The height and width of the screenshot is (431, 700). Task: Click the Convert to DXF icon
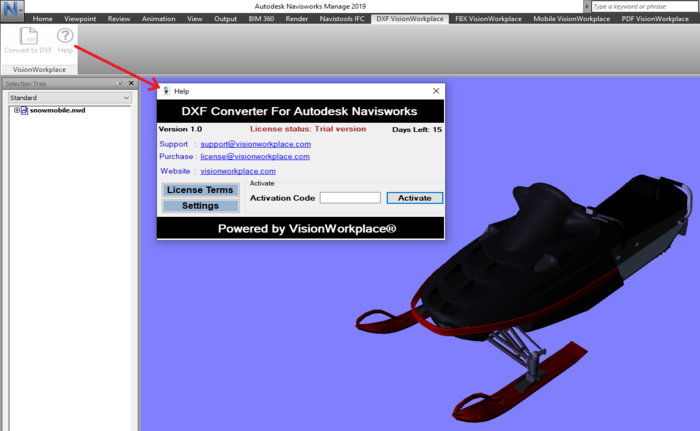29,37
